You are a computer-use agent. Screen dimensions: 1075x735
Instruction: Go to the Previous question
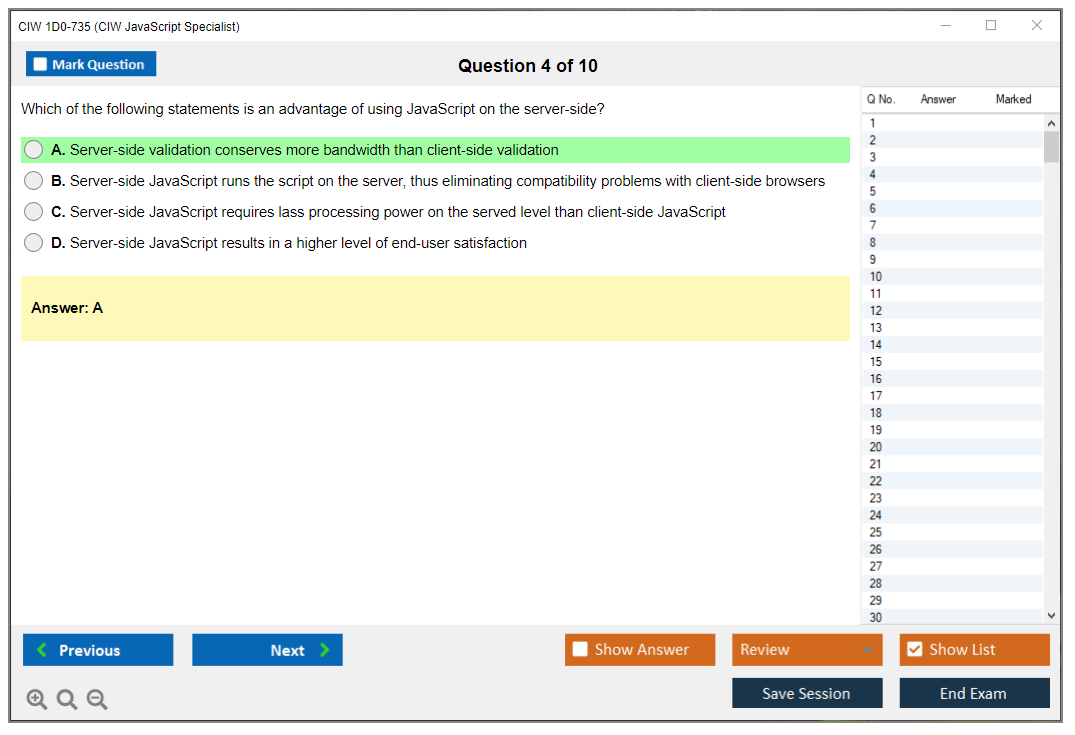pyautogui.click(x=98, y=650)
